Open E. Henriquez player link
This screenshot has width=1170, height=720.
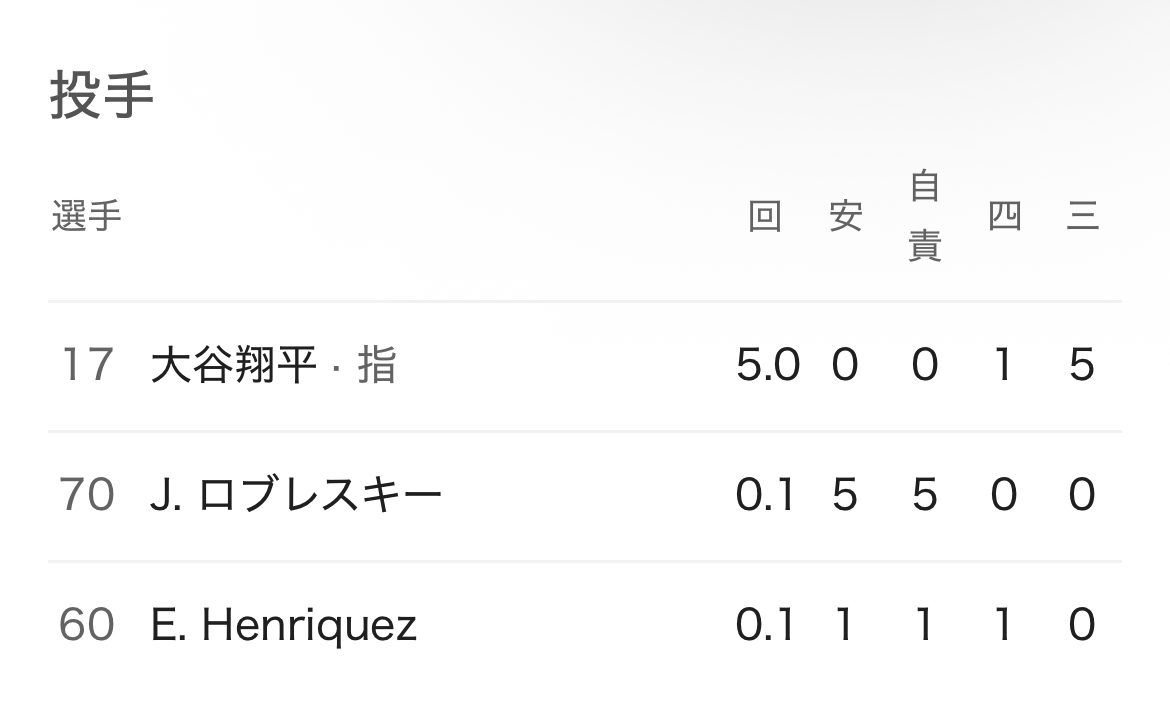[283, 625]
